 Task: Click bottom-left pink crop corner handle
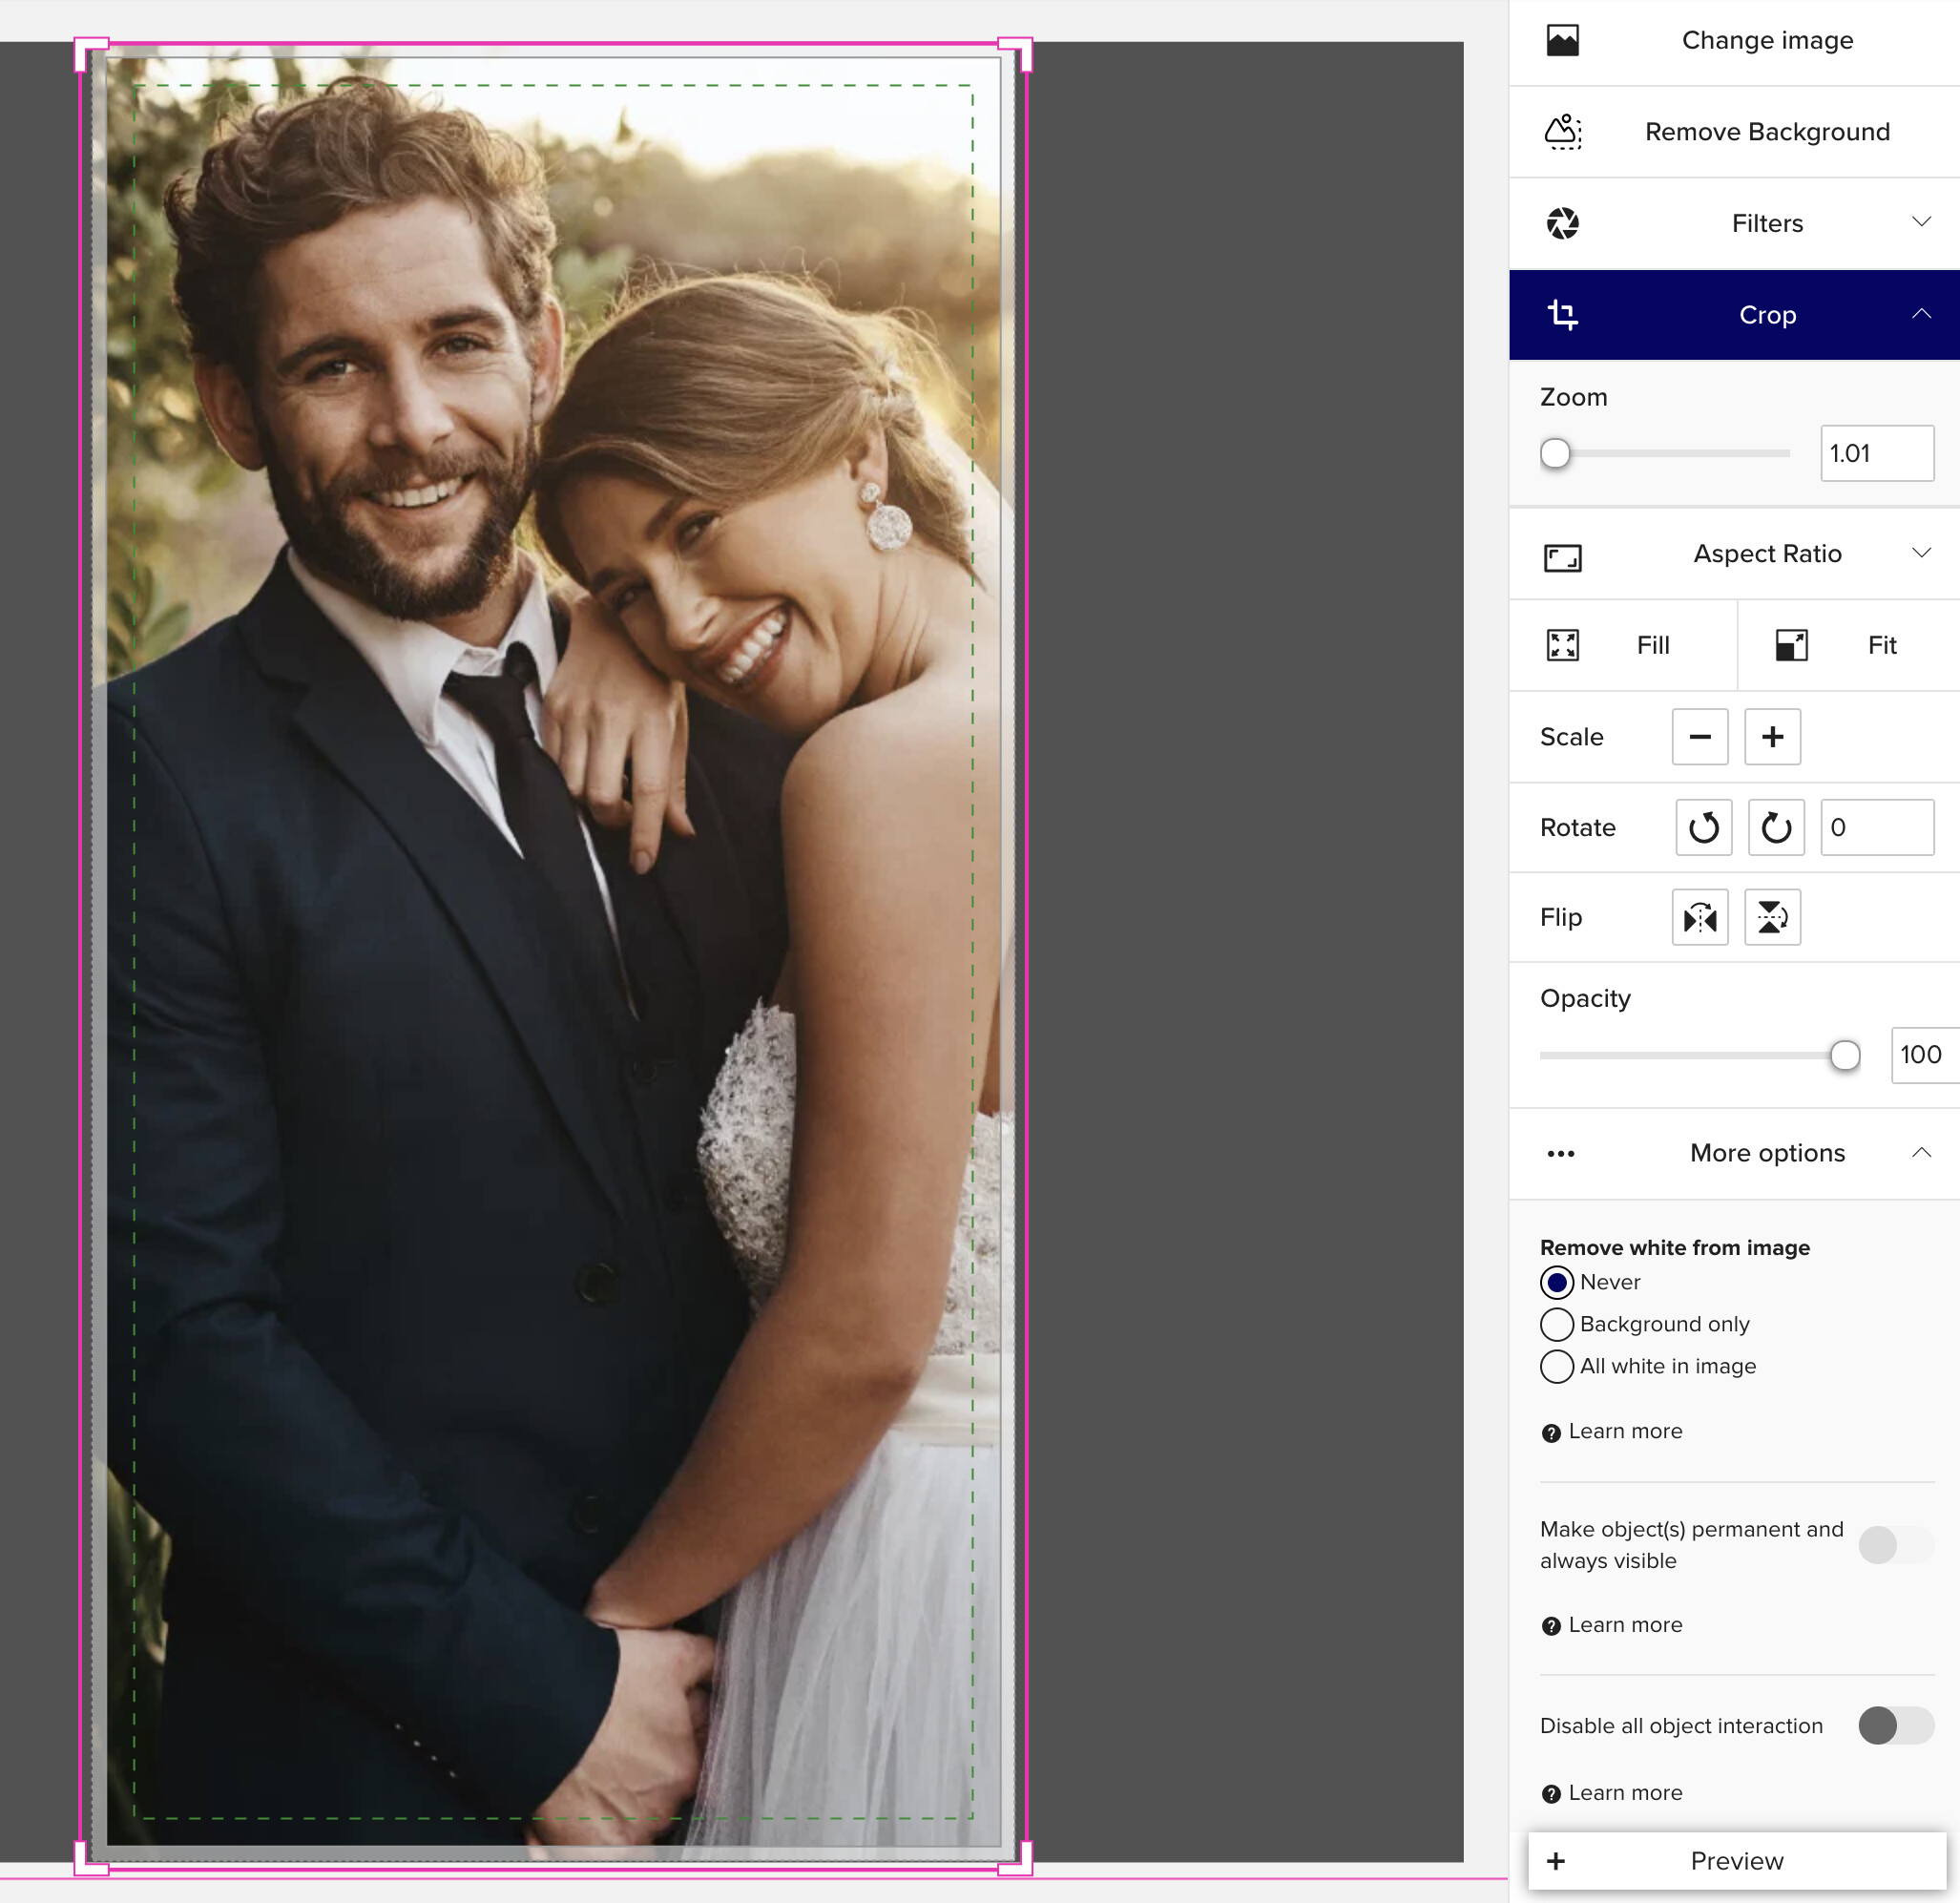coord(91,1859)
